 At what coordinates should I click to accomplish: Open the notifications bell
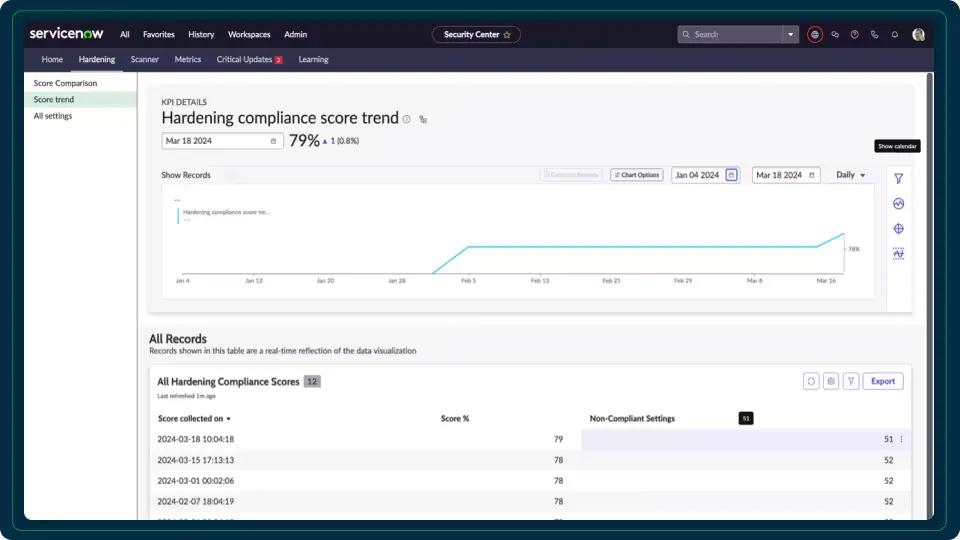(x=894, y=35)
